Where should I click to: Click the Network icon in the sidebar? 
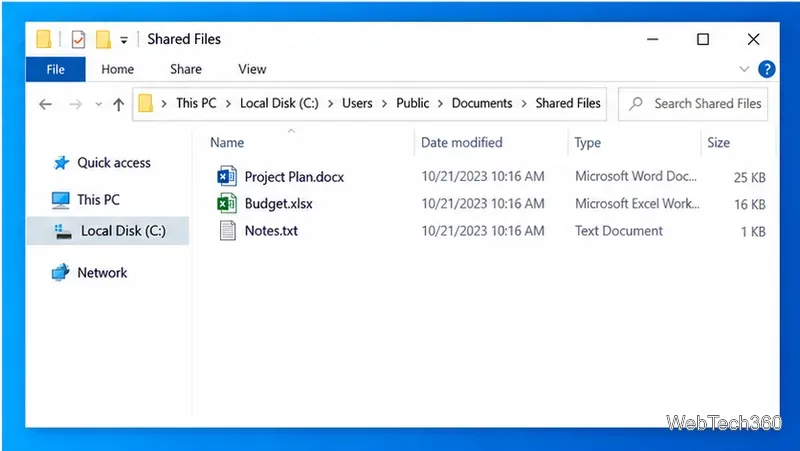coord(60,272)
